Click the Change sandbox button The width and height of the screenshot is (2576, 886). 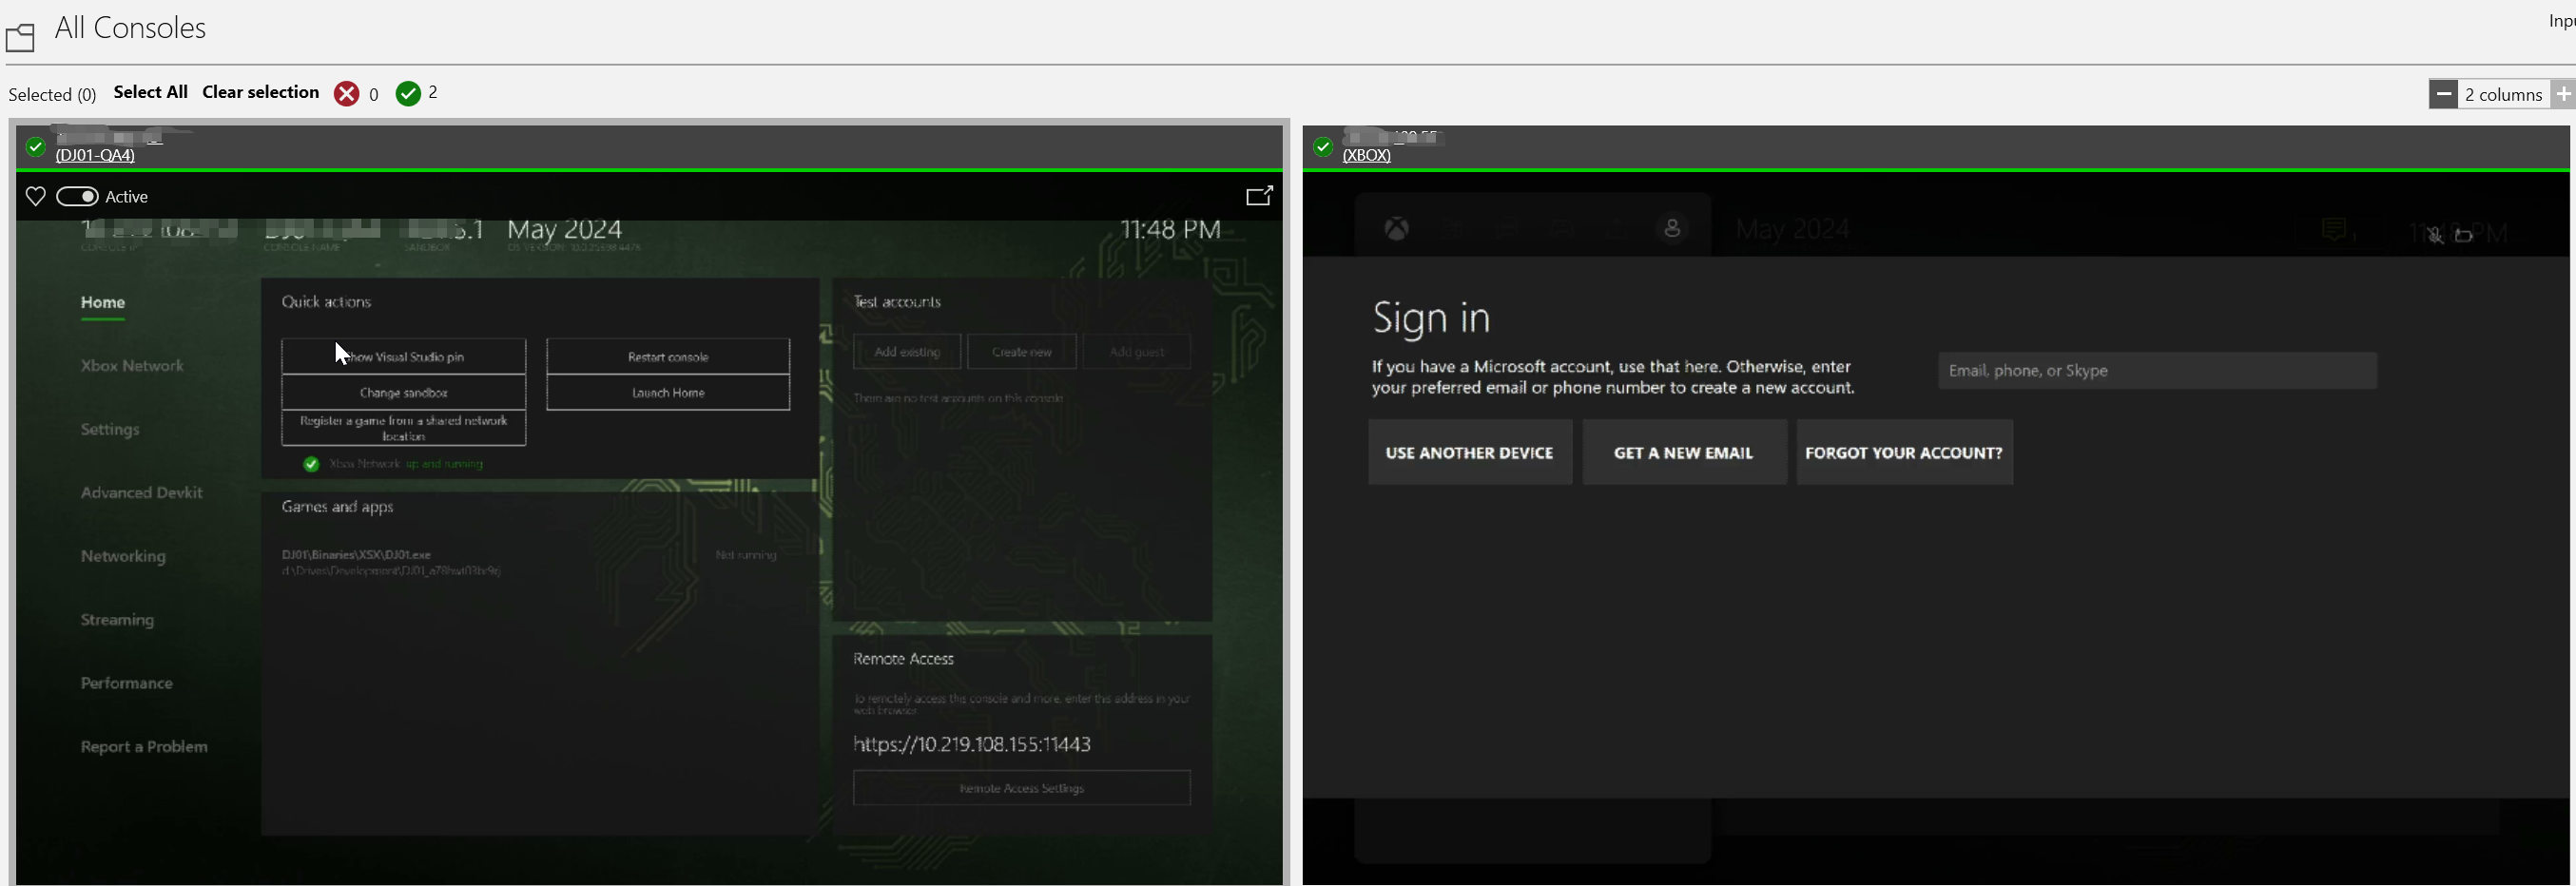tap(404, 393)
